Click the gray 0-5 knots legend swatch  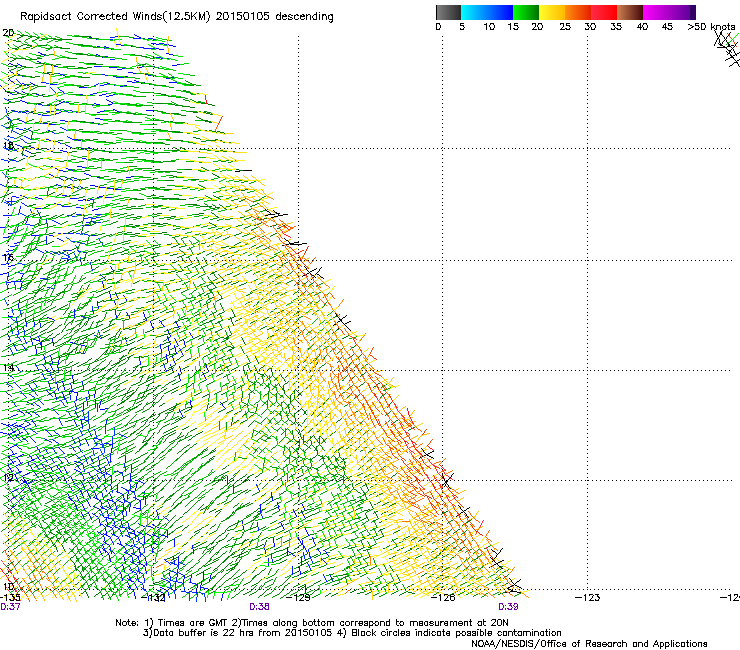[448, 12]
